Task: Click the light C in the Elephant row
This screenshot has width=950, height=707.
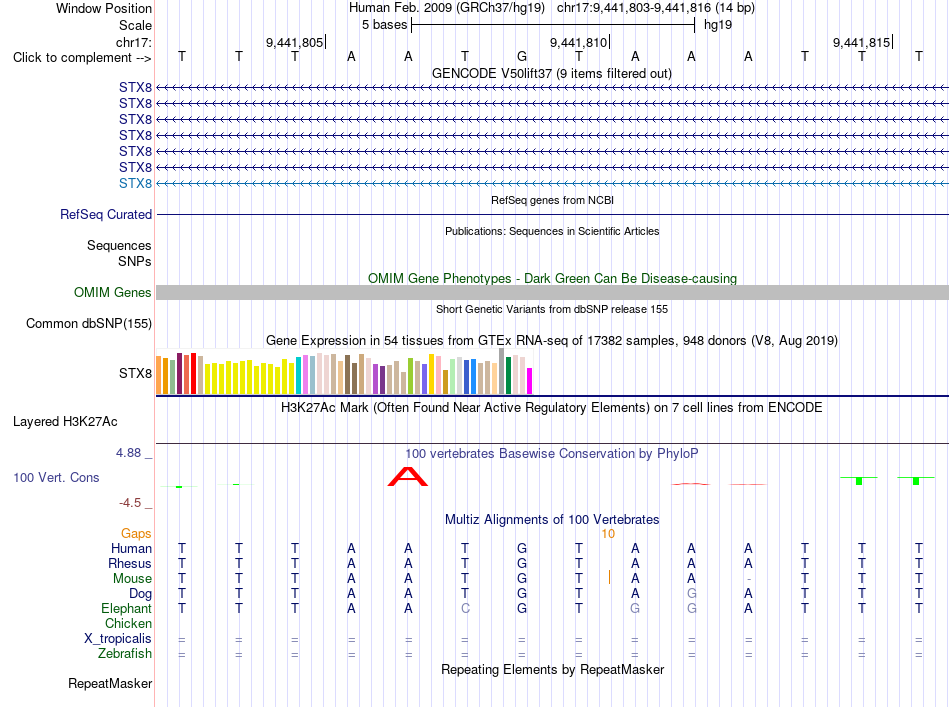Action: point(465,608)
